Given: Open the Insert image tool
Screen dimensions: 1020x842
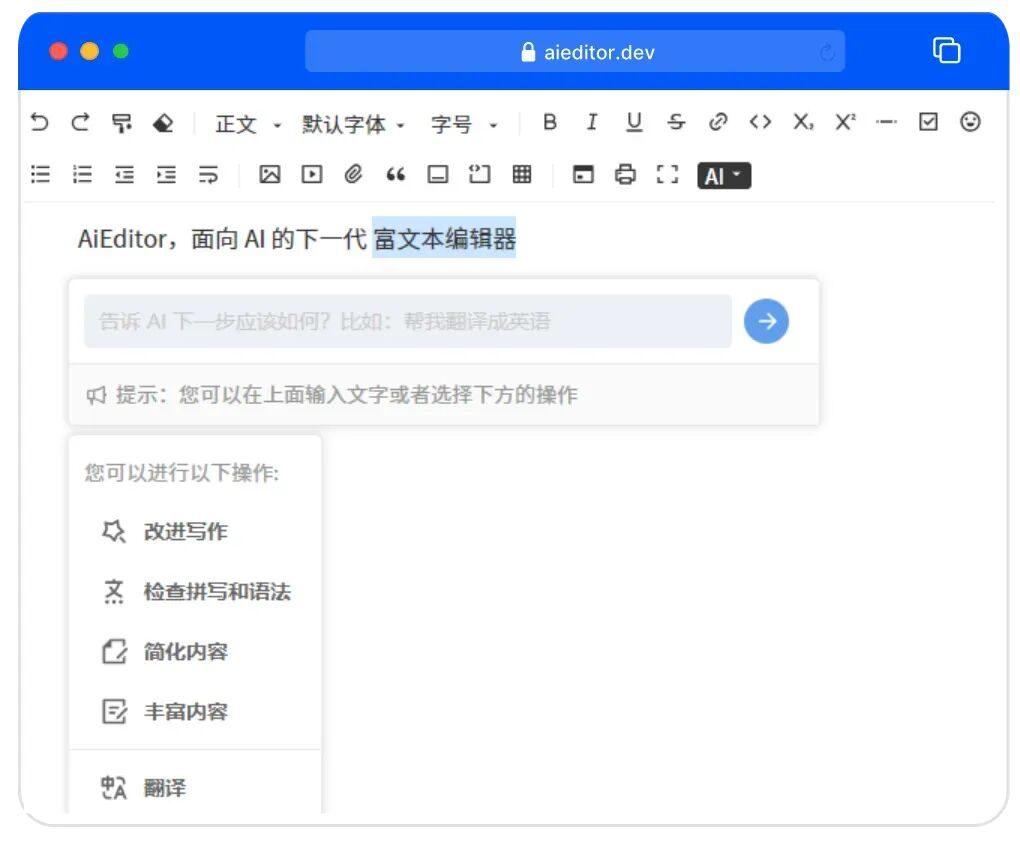Looking at the screenshot, I should (269, 174).
